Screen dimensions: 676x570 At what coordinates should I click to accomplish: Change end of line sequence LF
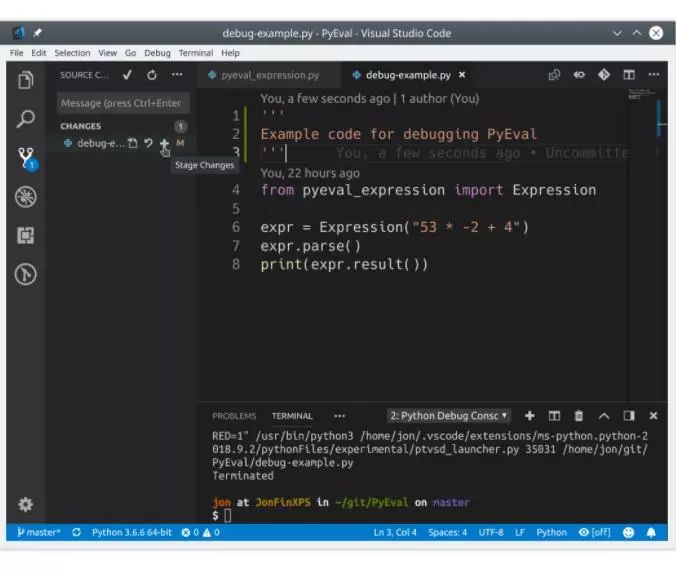520,532
